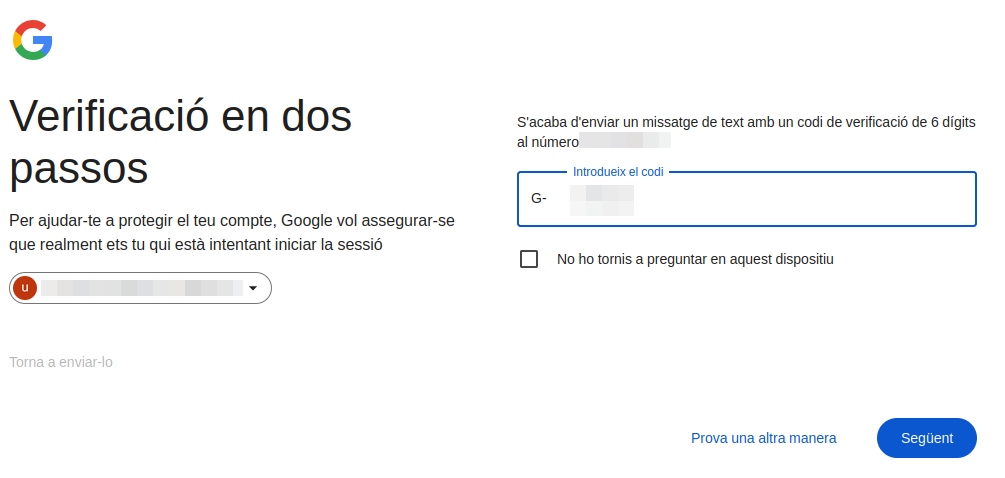Click the word "passos" in the heading
Viewport: 1005px width, 478px height.
pyautogui.click(x=79, y=167)
